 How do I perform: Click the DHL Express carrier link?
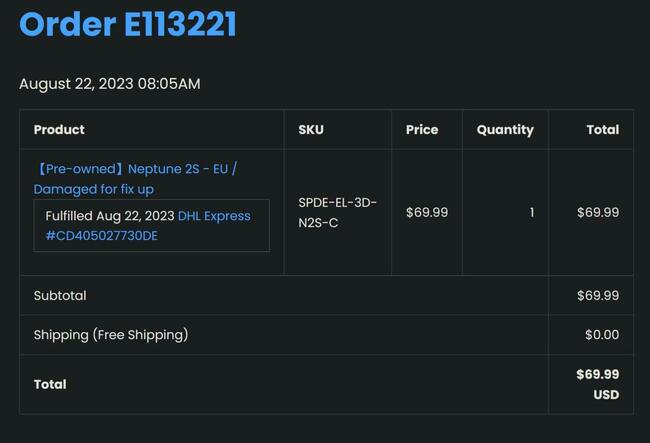214,216
